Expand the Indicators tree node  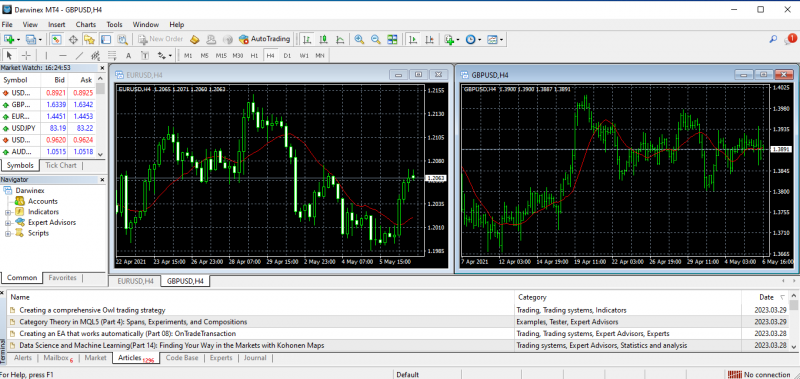tap(8, 212)
